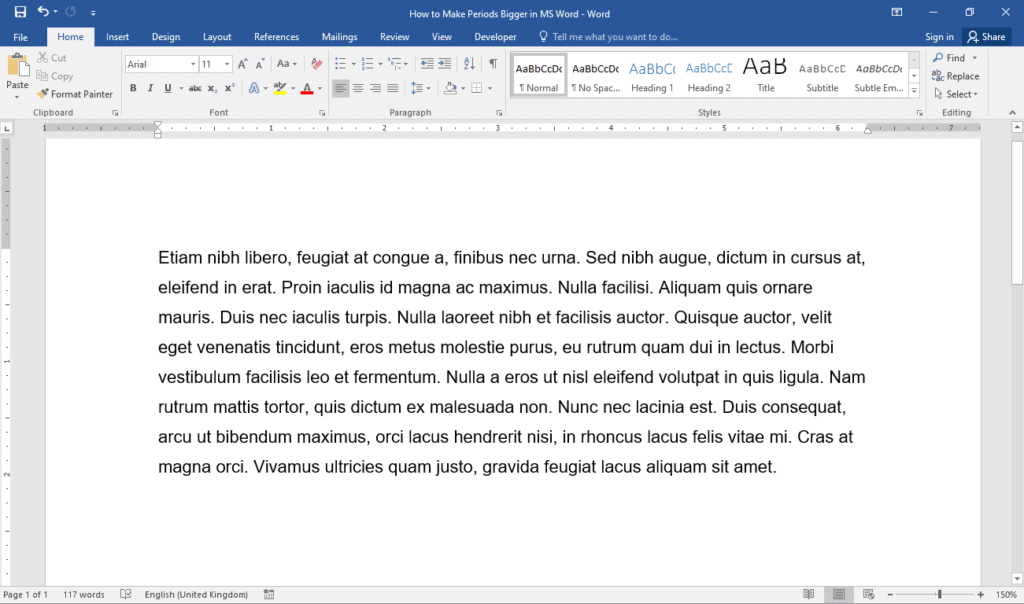Apply yellow text highlight color

(278, 88)
